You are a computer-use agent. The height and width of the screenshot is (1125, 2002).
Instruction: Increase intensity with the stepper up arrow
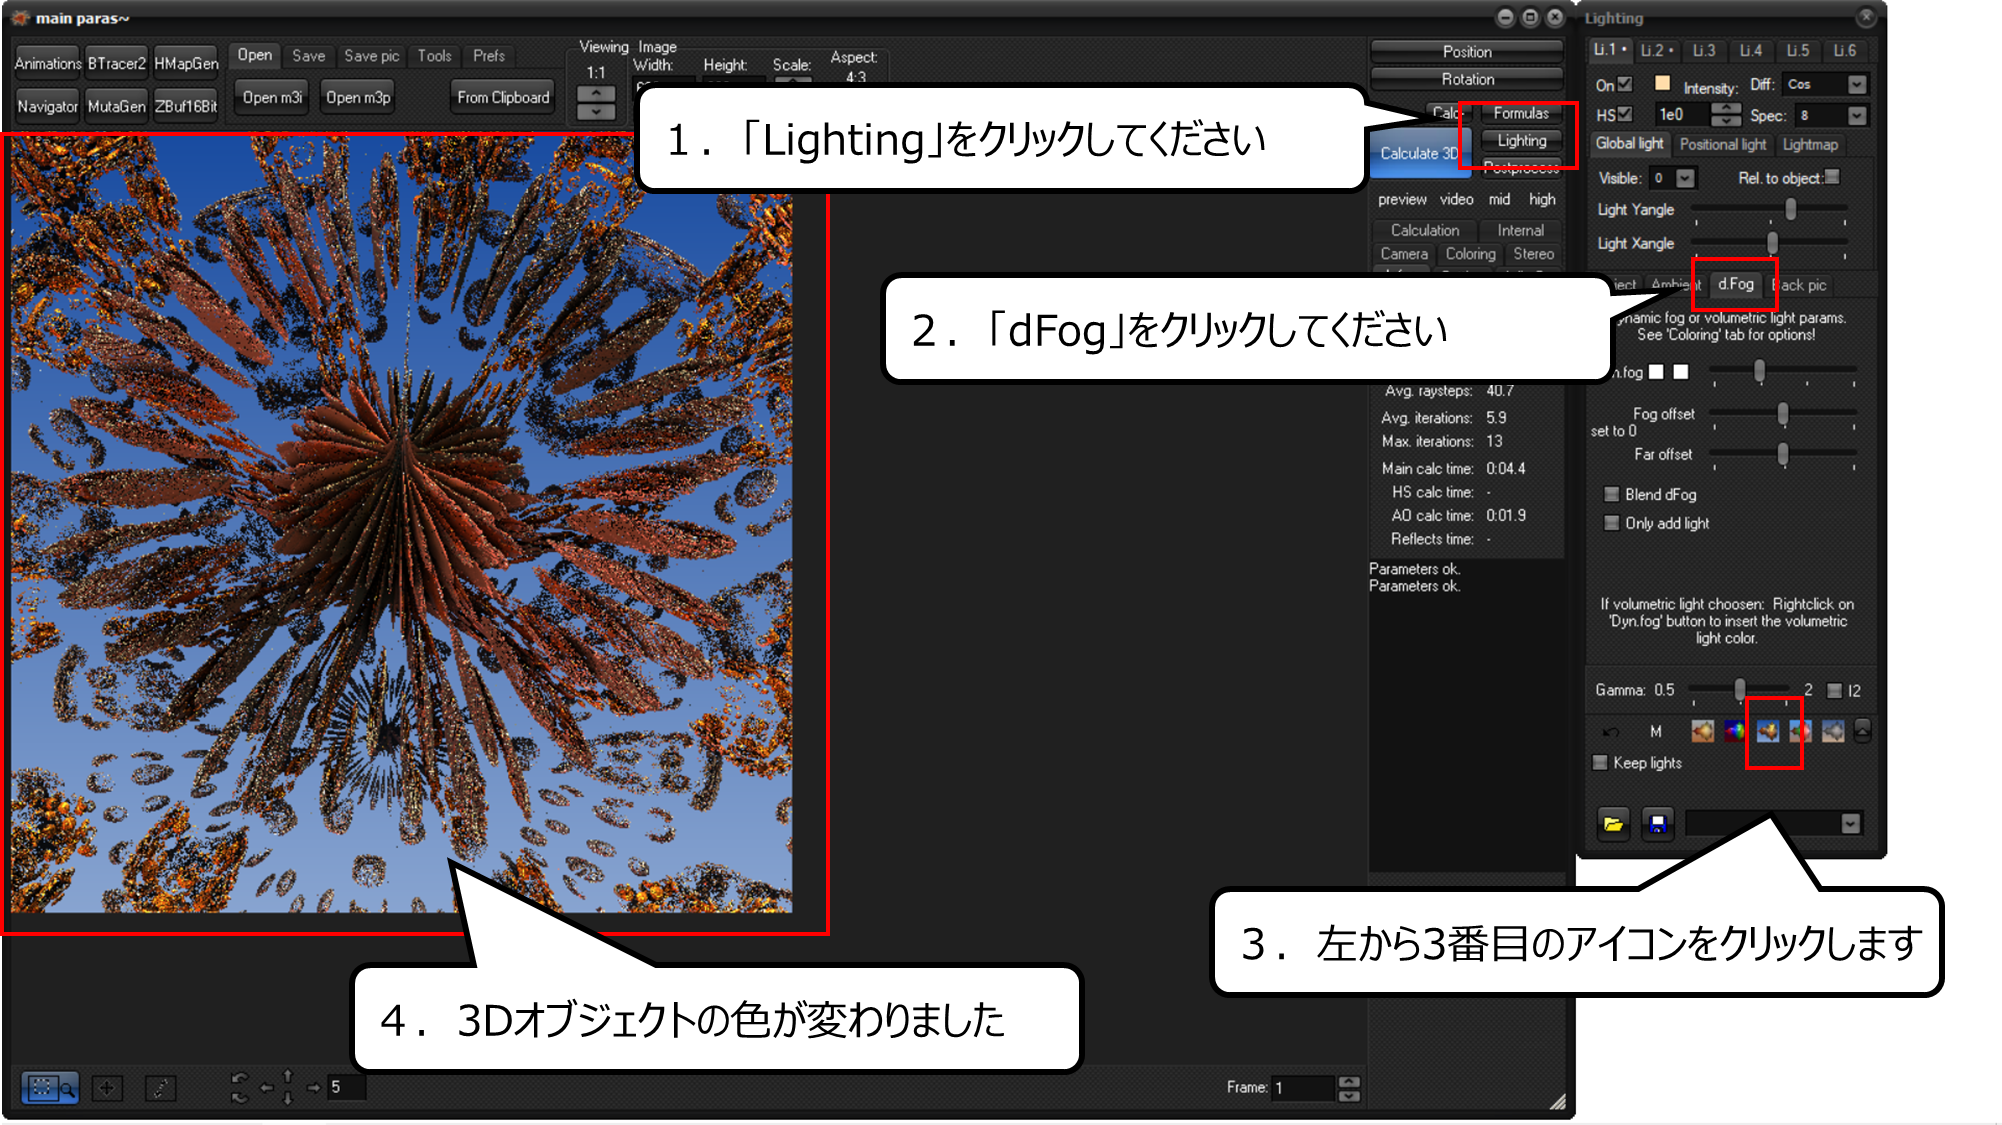tap(1725, 109)
